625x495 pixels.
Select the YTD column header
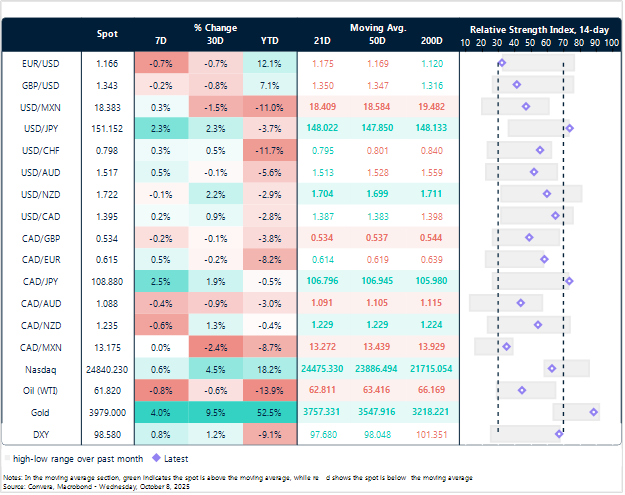[x=268, y=41]
